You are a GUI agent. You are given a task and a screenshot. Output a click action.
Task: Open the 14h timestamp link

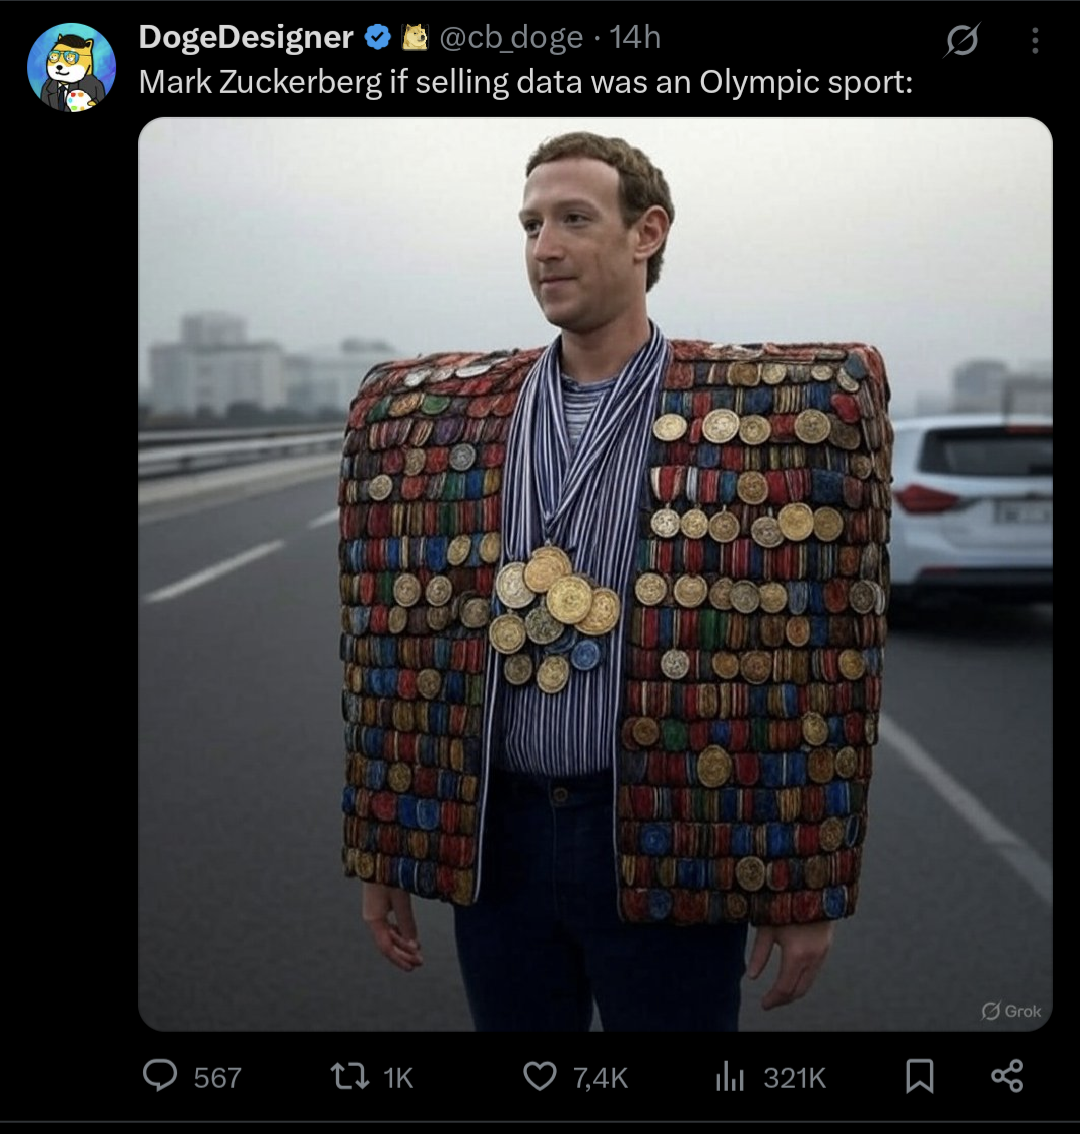[635, 38]
